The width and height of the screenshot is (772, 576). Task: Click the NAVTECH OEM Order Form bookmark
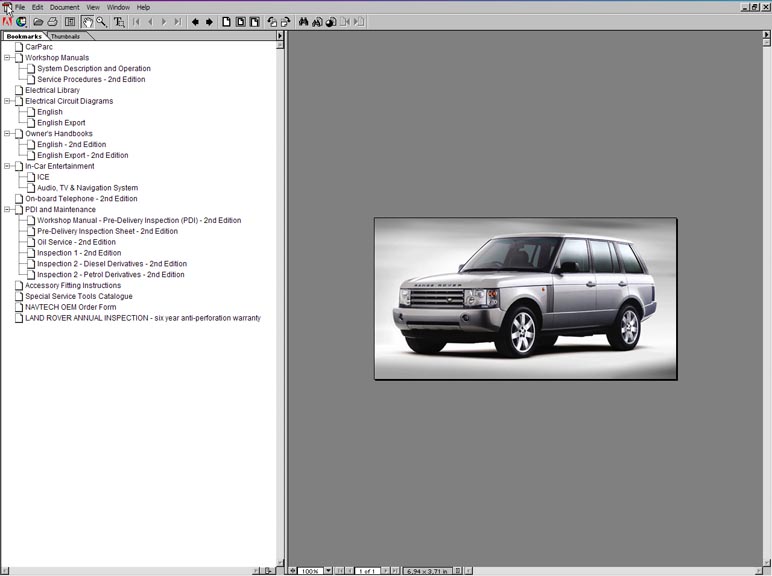pyautogui.click(x=70, y=307)
